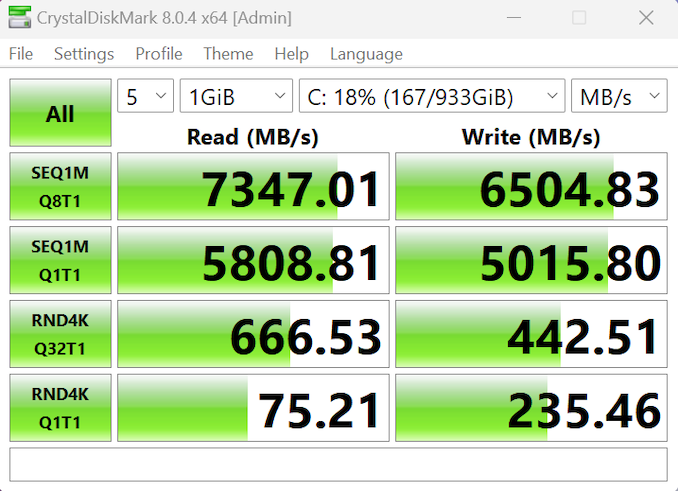Start the SEQ1M Q1T1 test

pyautogui.click(x=60, y=260)
